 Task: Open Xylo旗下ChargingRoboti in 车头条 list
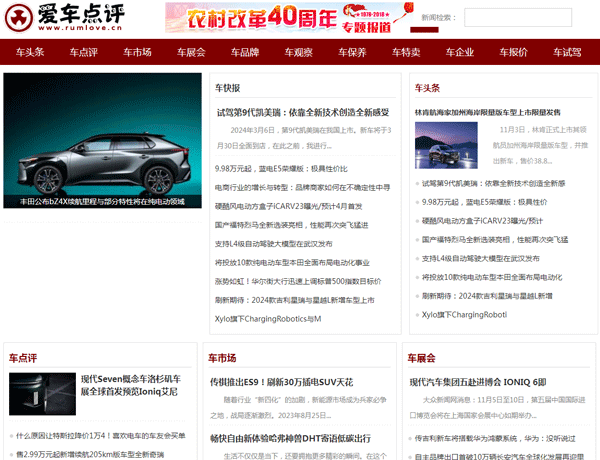click(x=465, y=315)
